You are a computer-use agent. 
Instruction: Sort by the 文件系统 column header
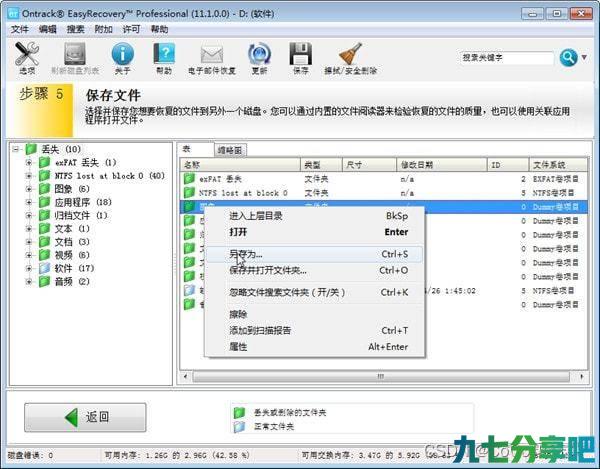(x=558, y=165)
